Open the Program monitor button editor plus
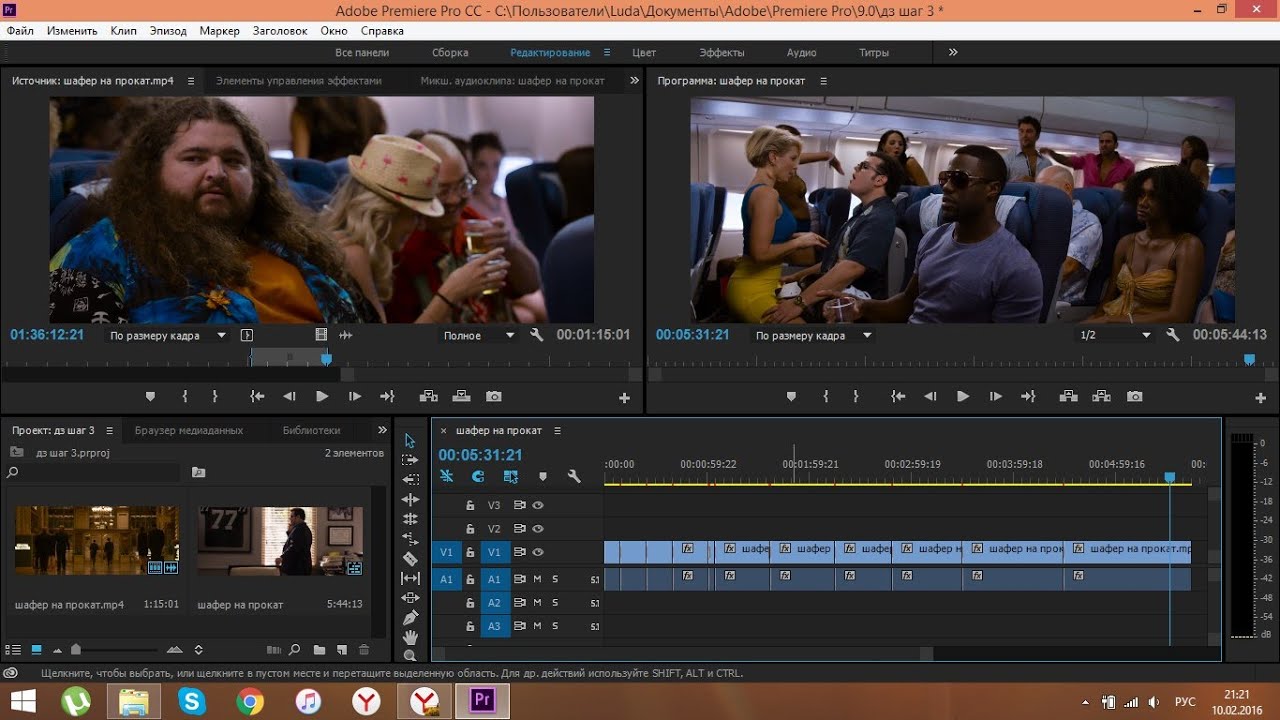The width and height of the screenshot is (1280, 720). (1260, 398)
